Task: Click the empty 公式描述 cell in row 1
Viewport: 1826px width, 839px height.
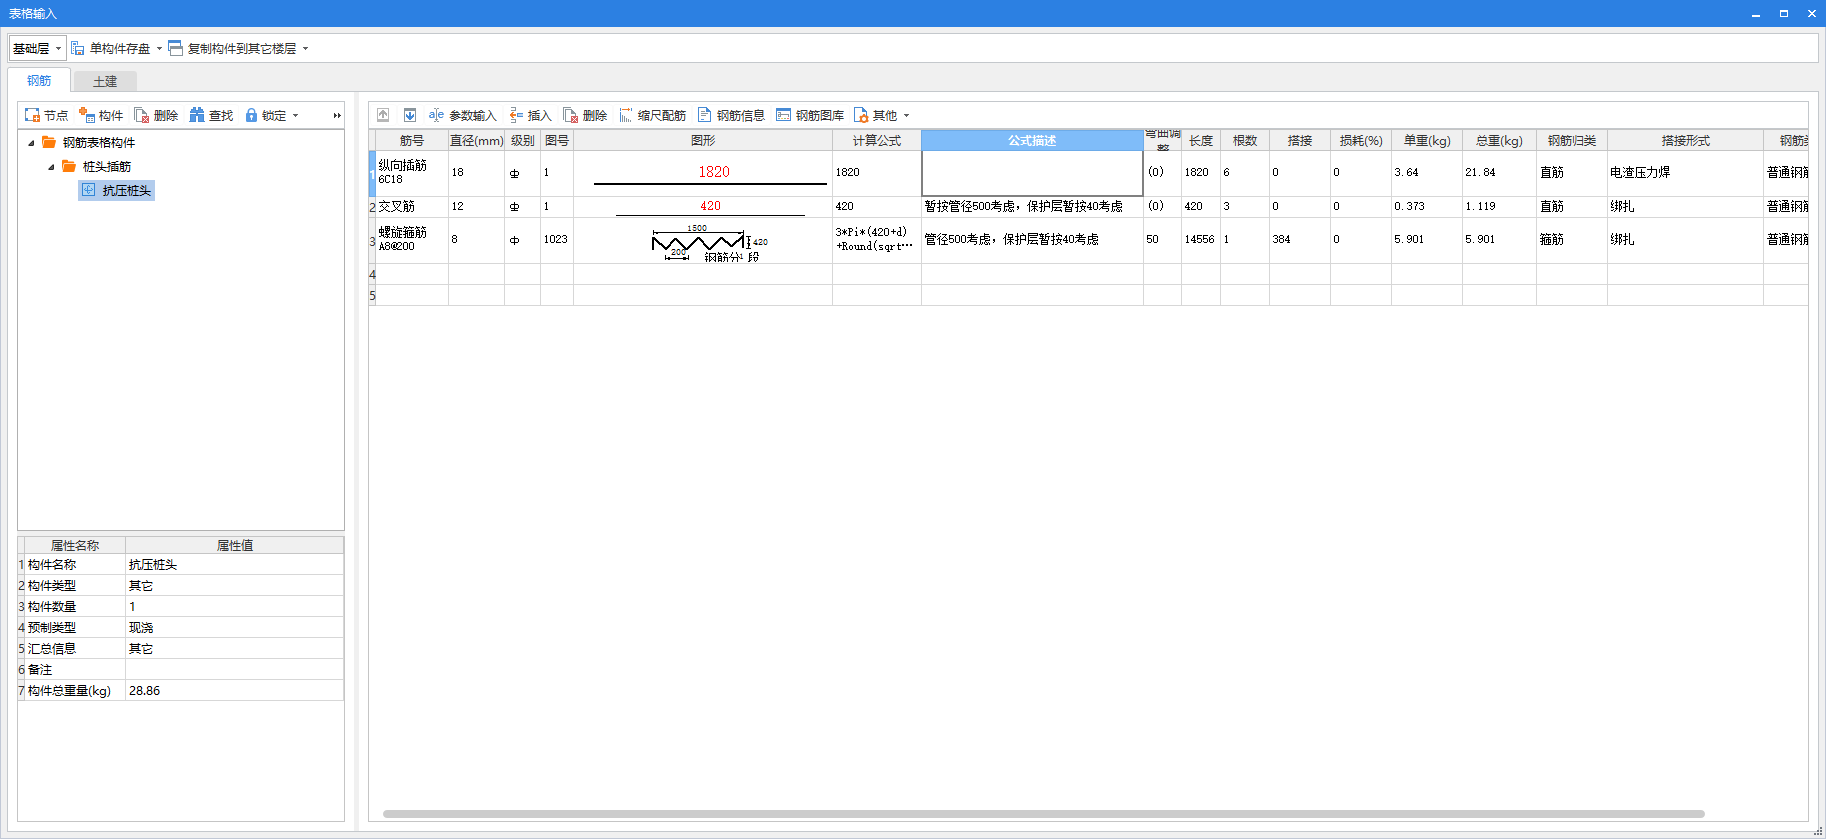Action: point(1032,173)
